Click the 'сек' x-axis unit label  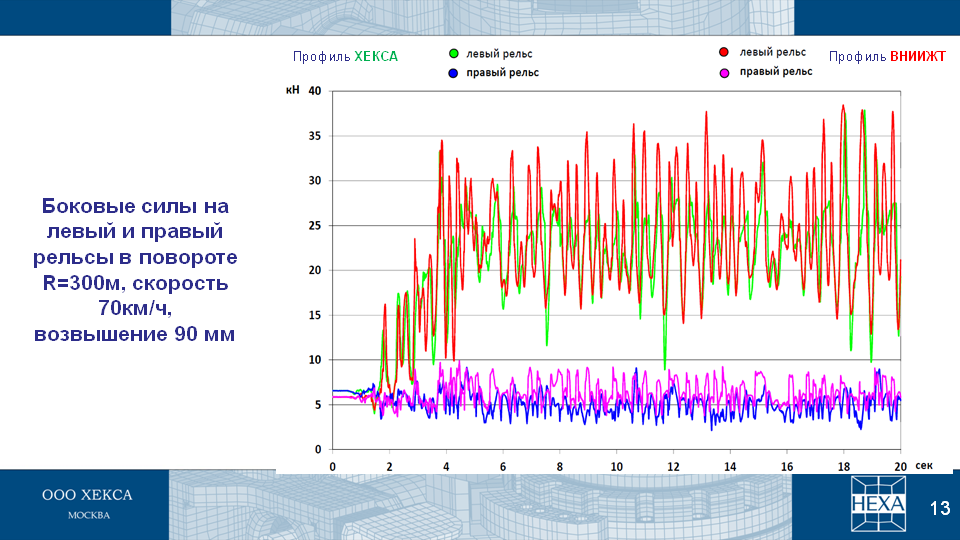click(924, 465)
